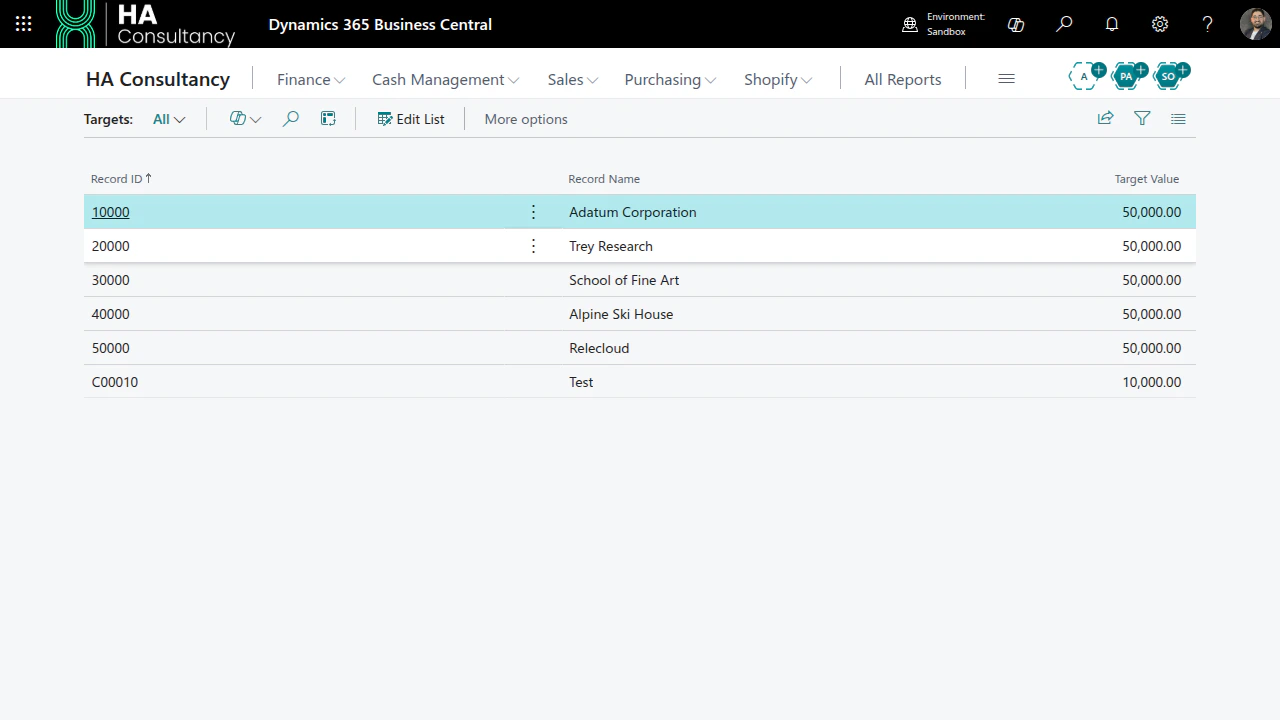Expand the Shopify menu
Viewport: 1280px width, 720px height.
click(x=778, y=79)
